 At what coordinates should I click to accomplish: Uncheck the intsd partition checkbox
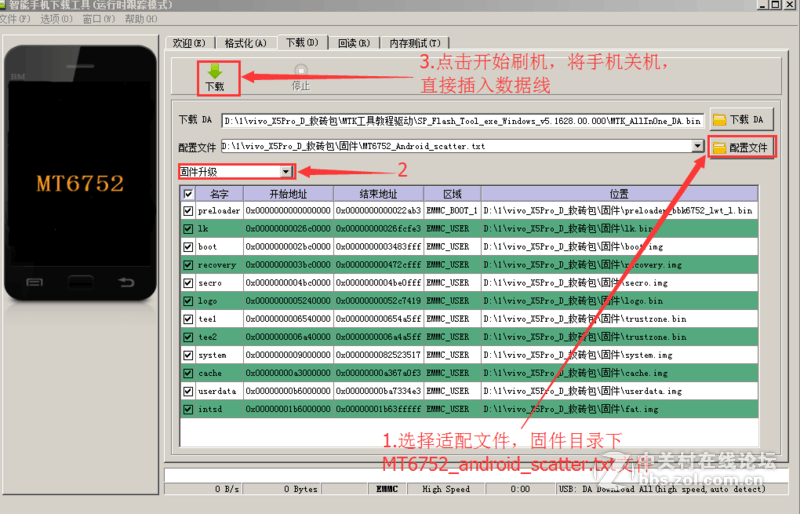(x=188, y=409)
